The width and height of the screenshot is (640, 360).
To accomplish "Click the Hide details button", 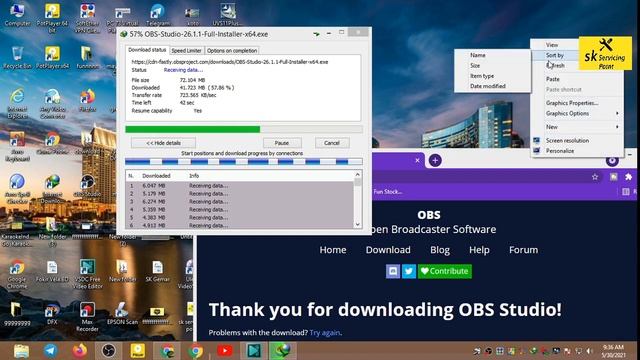I will [163, 143].
